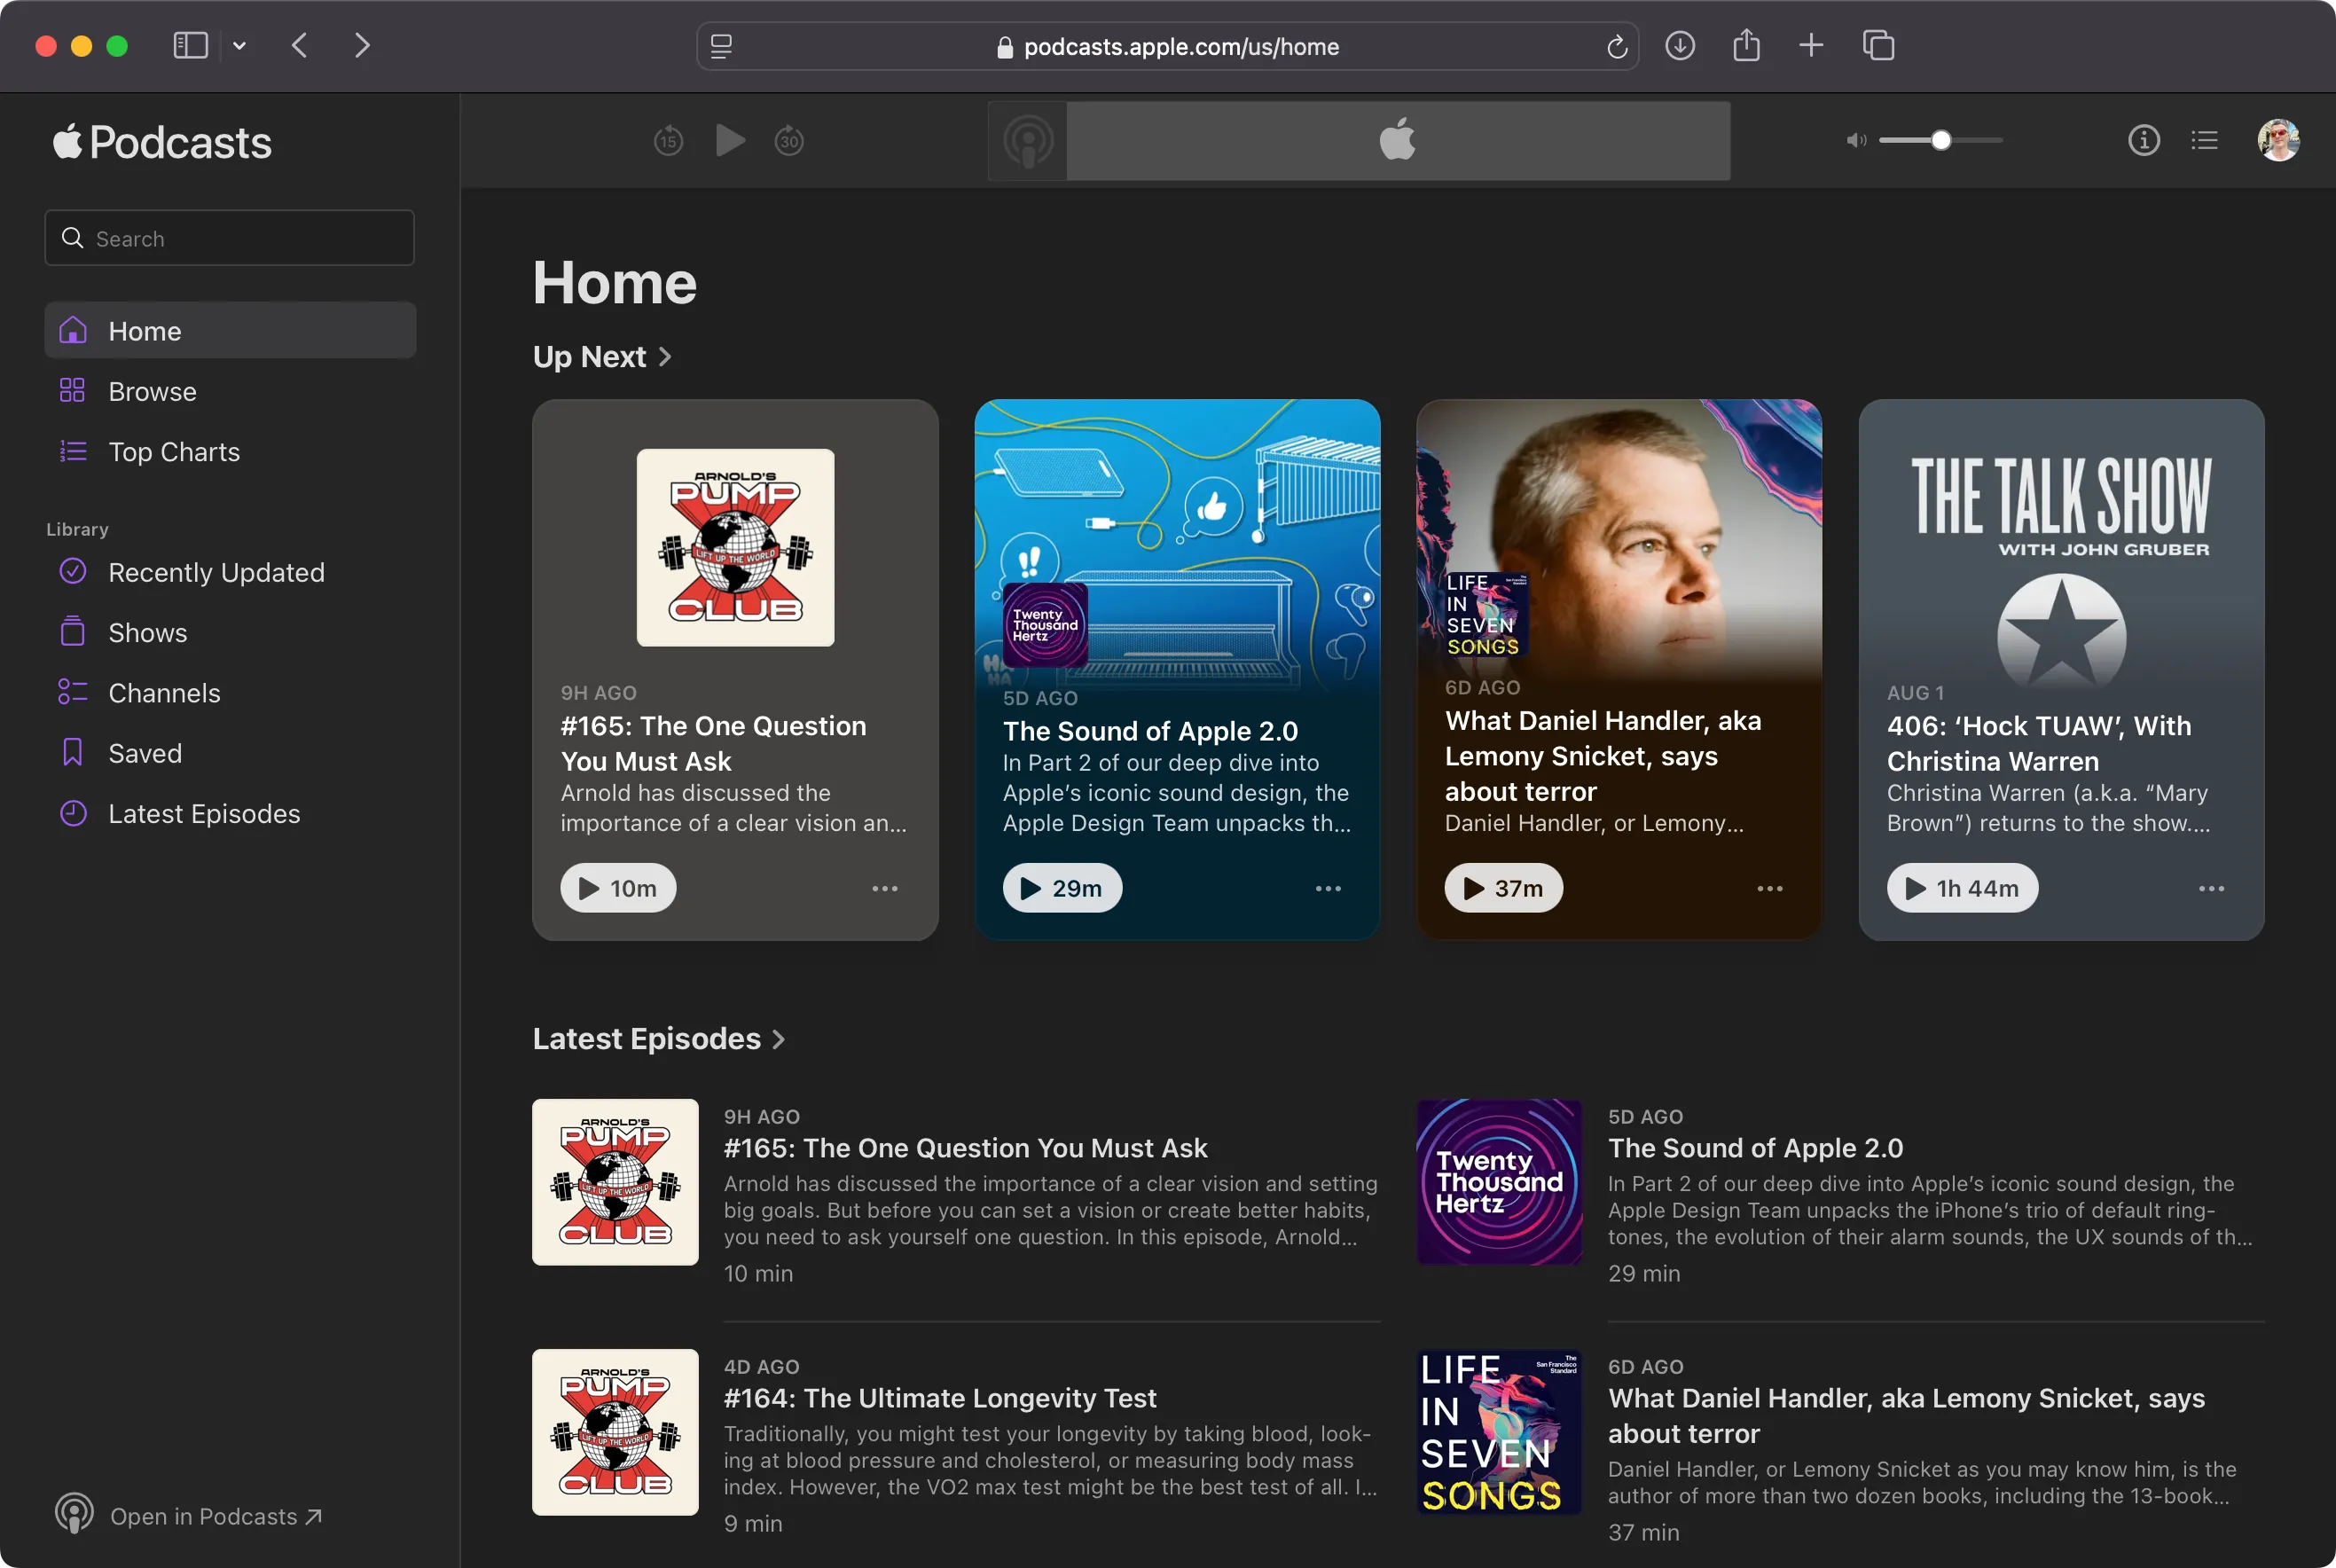The width and height of the screenshot is (2336, 1568).
Task: Adjust the volume slider
Action: [x=1941, y=141]
